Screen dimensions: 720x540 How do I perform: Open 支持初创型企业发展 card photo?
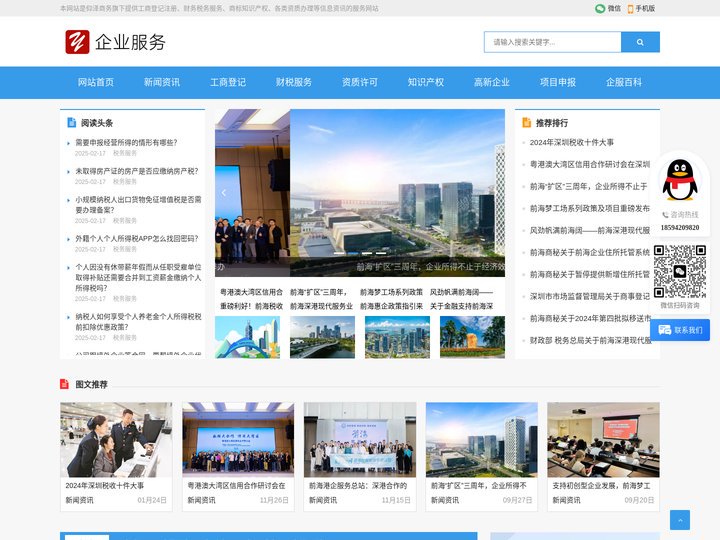[603, 440]
